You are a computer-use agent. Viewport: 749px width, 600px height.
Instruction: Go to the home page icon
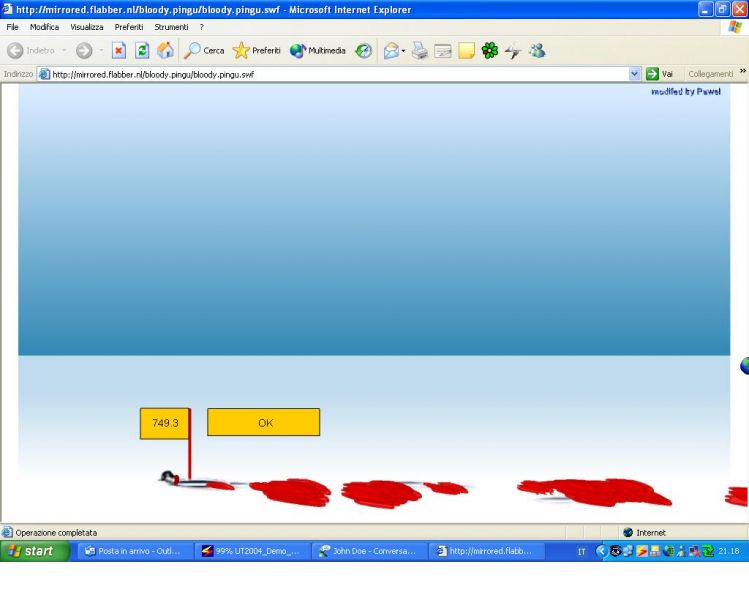(x=165, y=51)
